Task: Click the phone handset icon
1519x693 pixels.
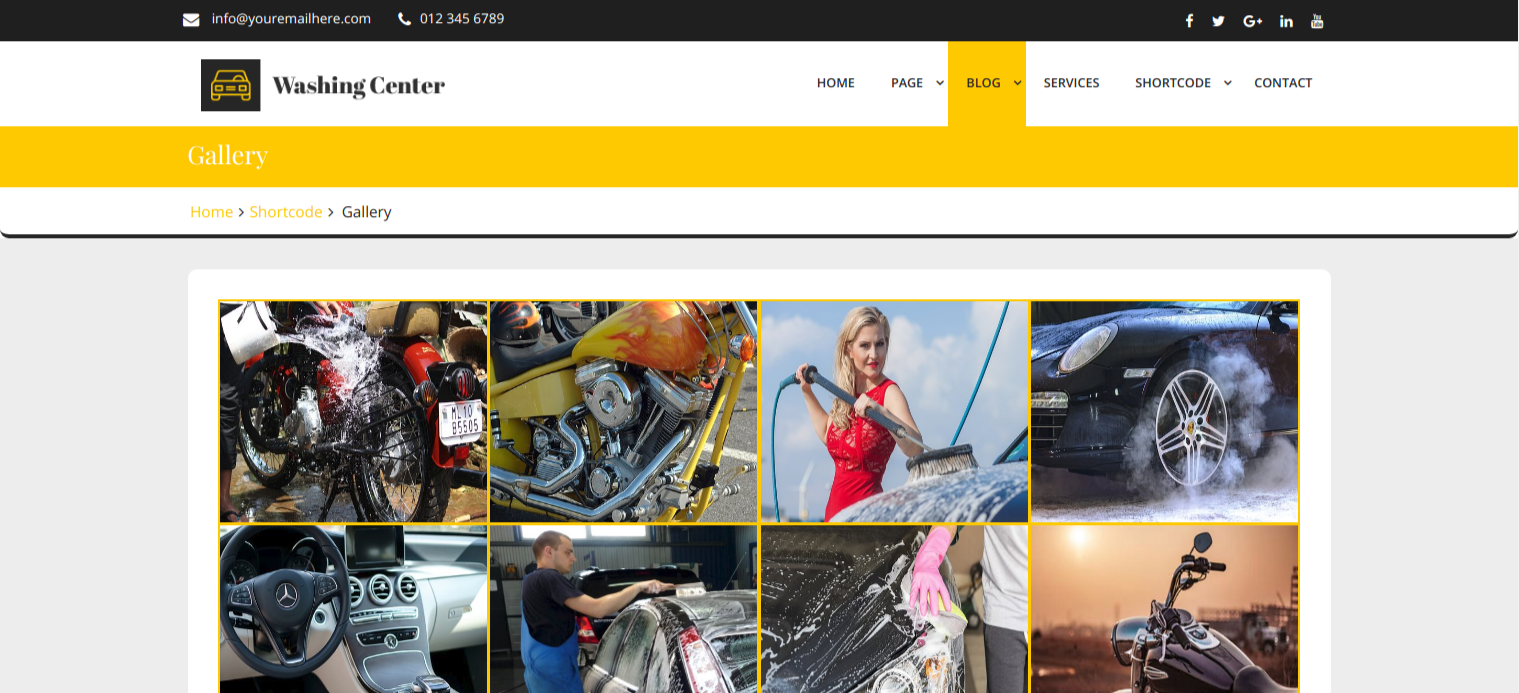Action: (x=404, y=19)
